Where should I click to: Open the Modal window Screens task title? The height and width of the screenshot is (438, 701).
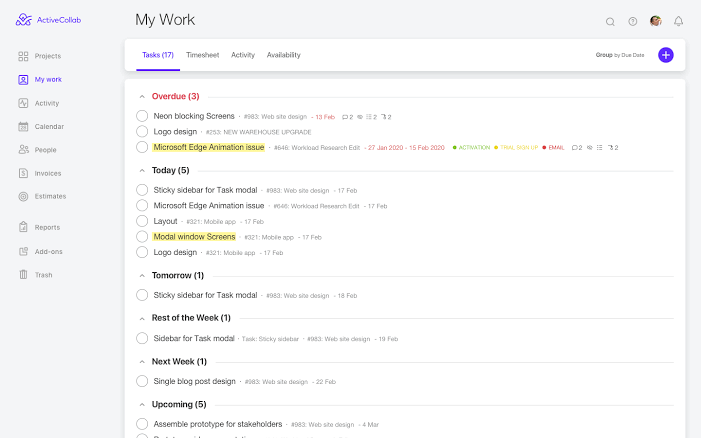(x=194, y=237)
